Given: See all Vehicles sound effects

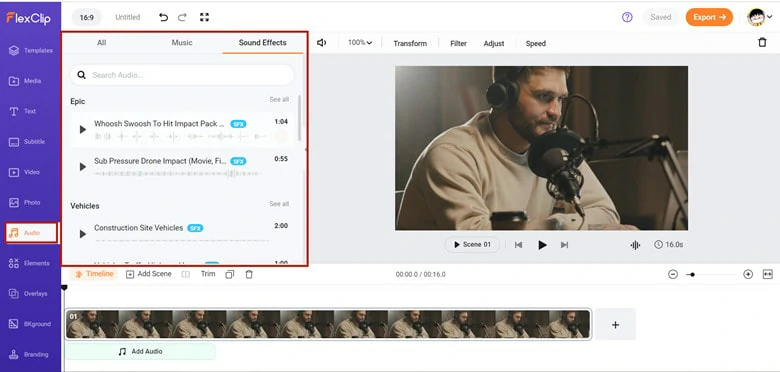Looking at the screenshot, I should [279, 204].
